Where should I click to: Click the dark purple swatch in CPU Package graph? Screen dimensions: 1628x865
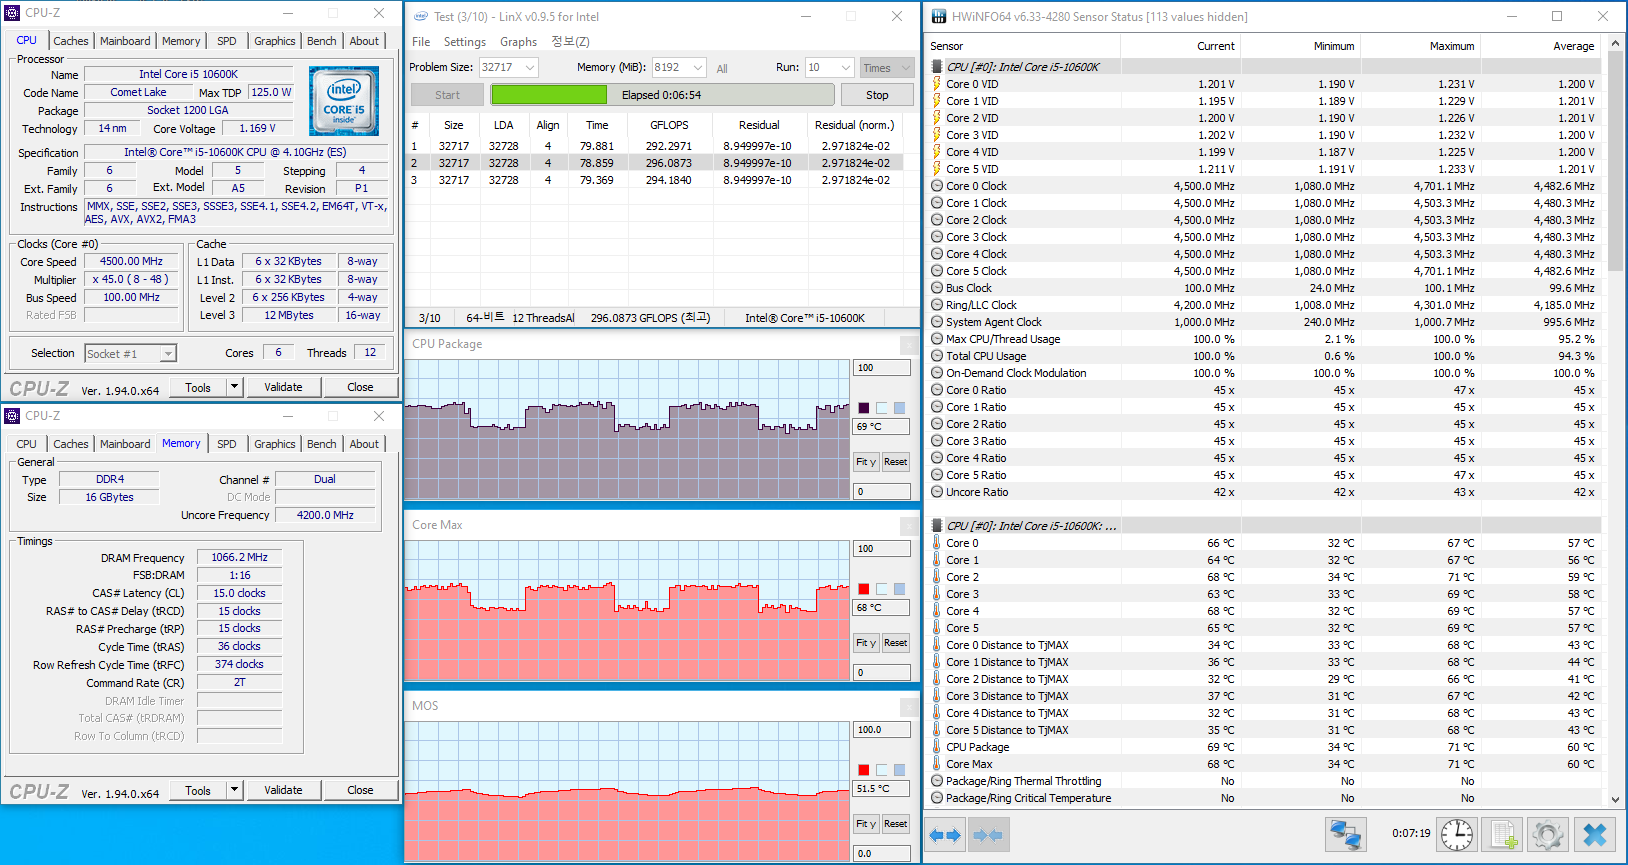coord(863,408)
